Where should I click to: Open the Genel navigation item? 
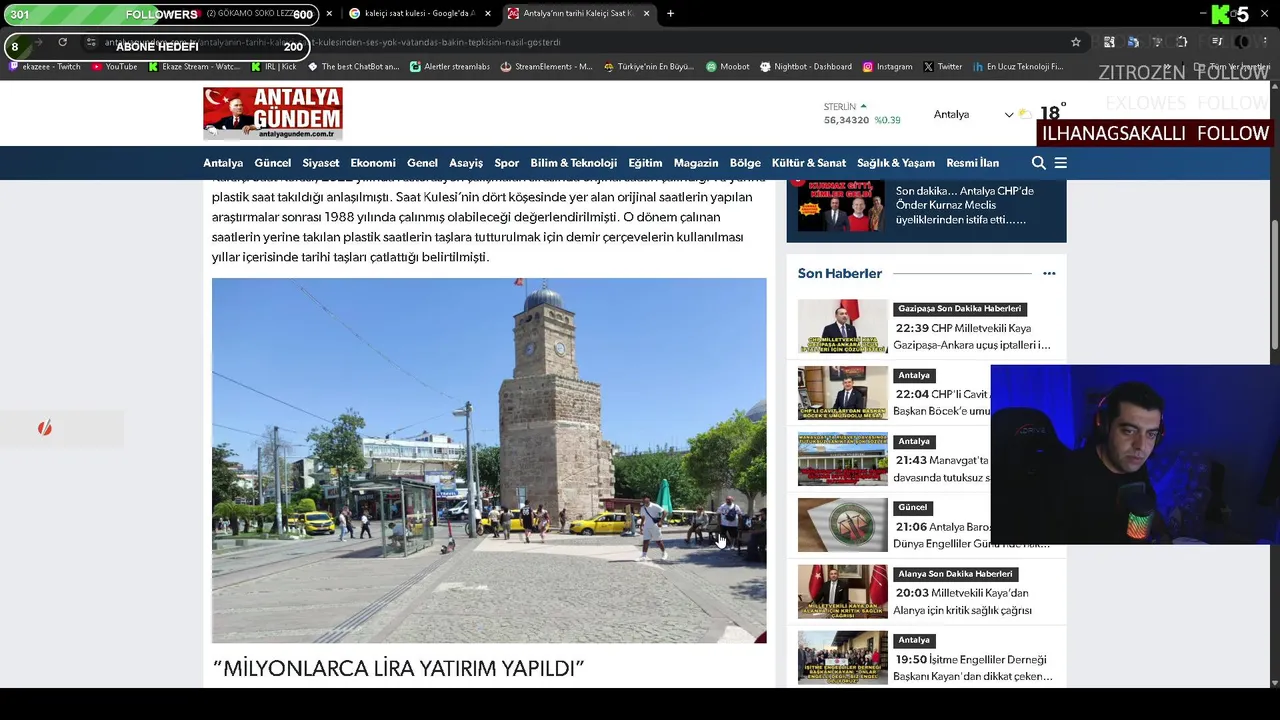422,163
